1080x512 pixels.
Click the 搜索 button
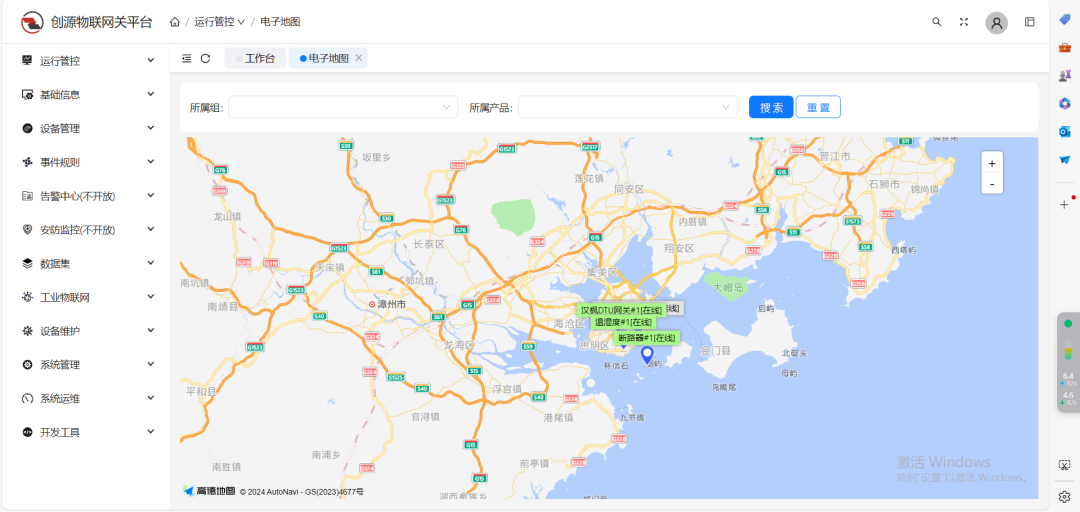(x=771, y=107)
